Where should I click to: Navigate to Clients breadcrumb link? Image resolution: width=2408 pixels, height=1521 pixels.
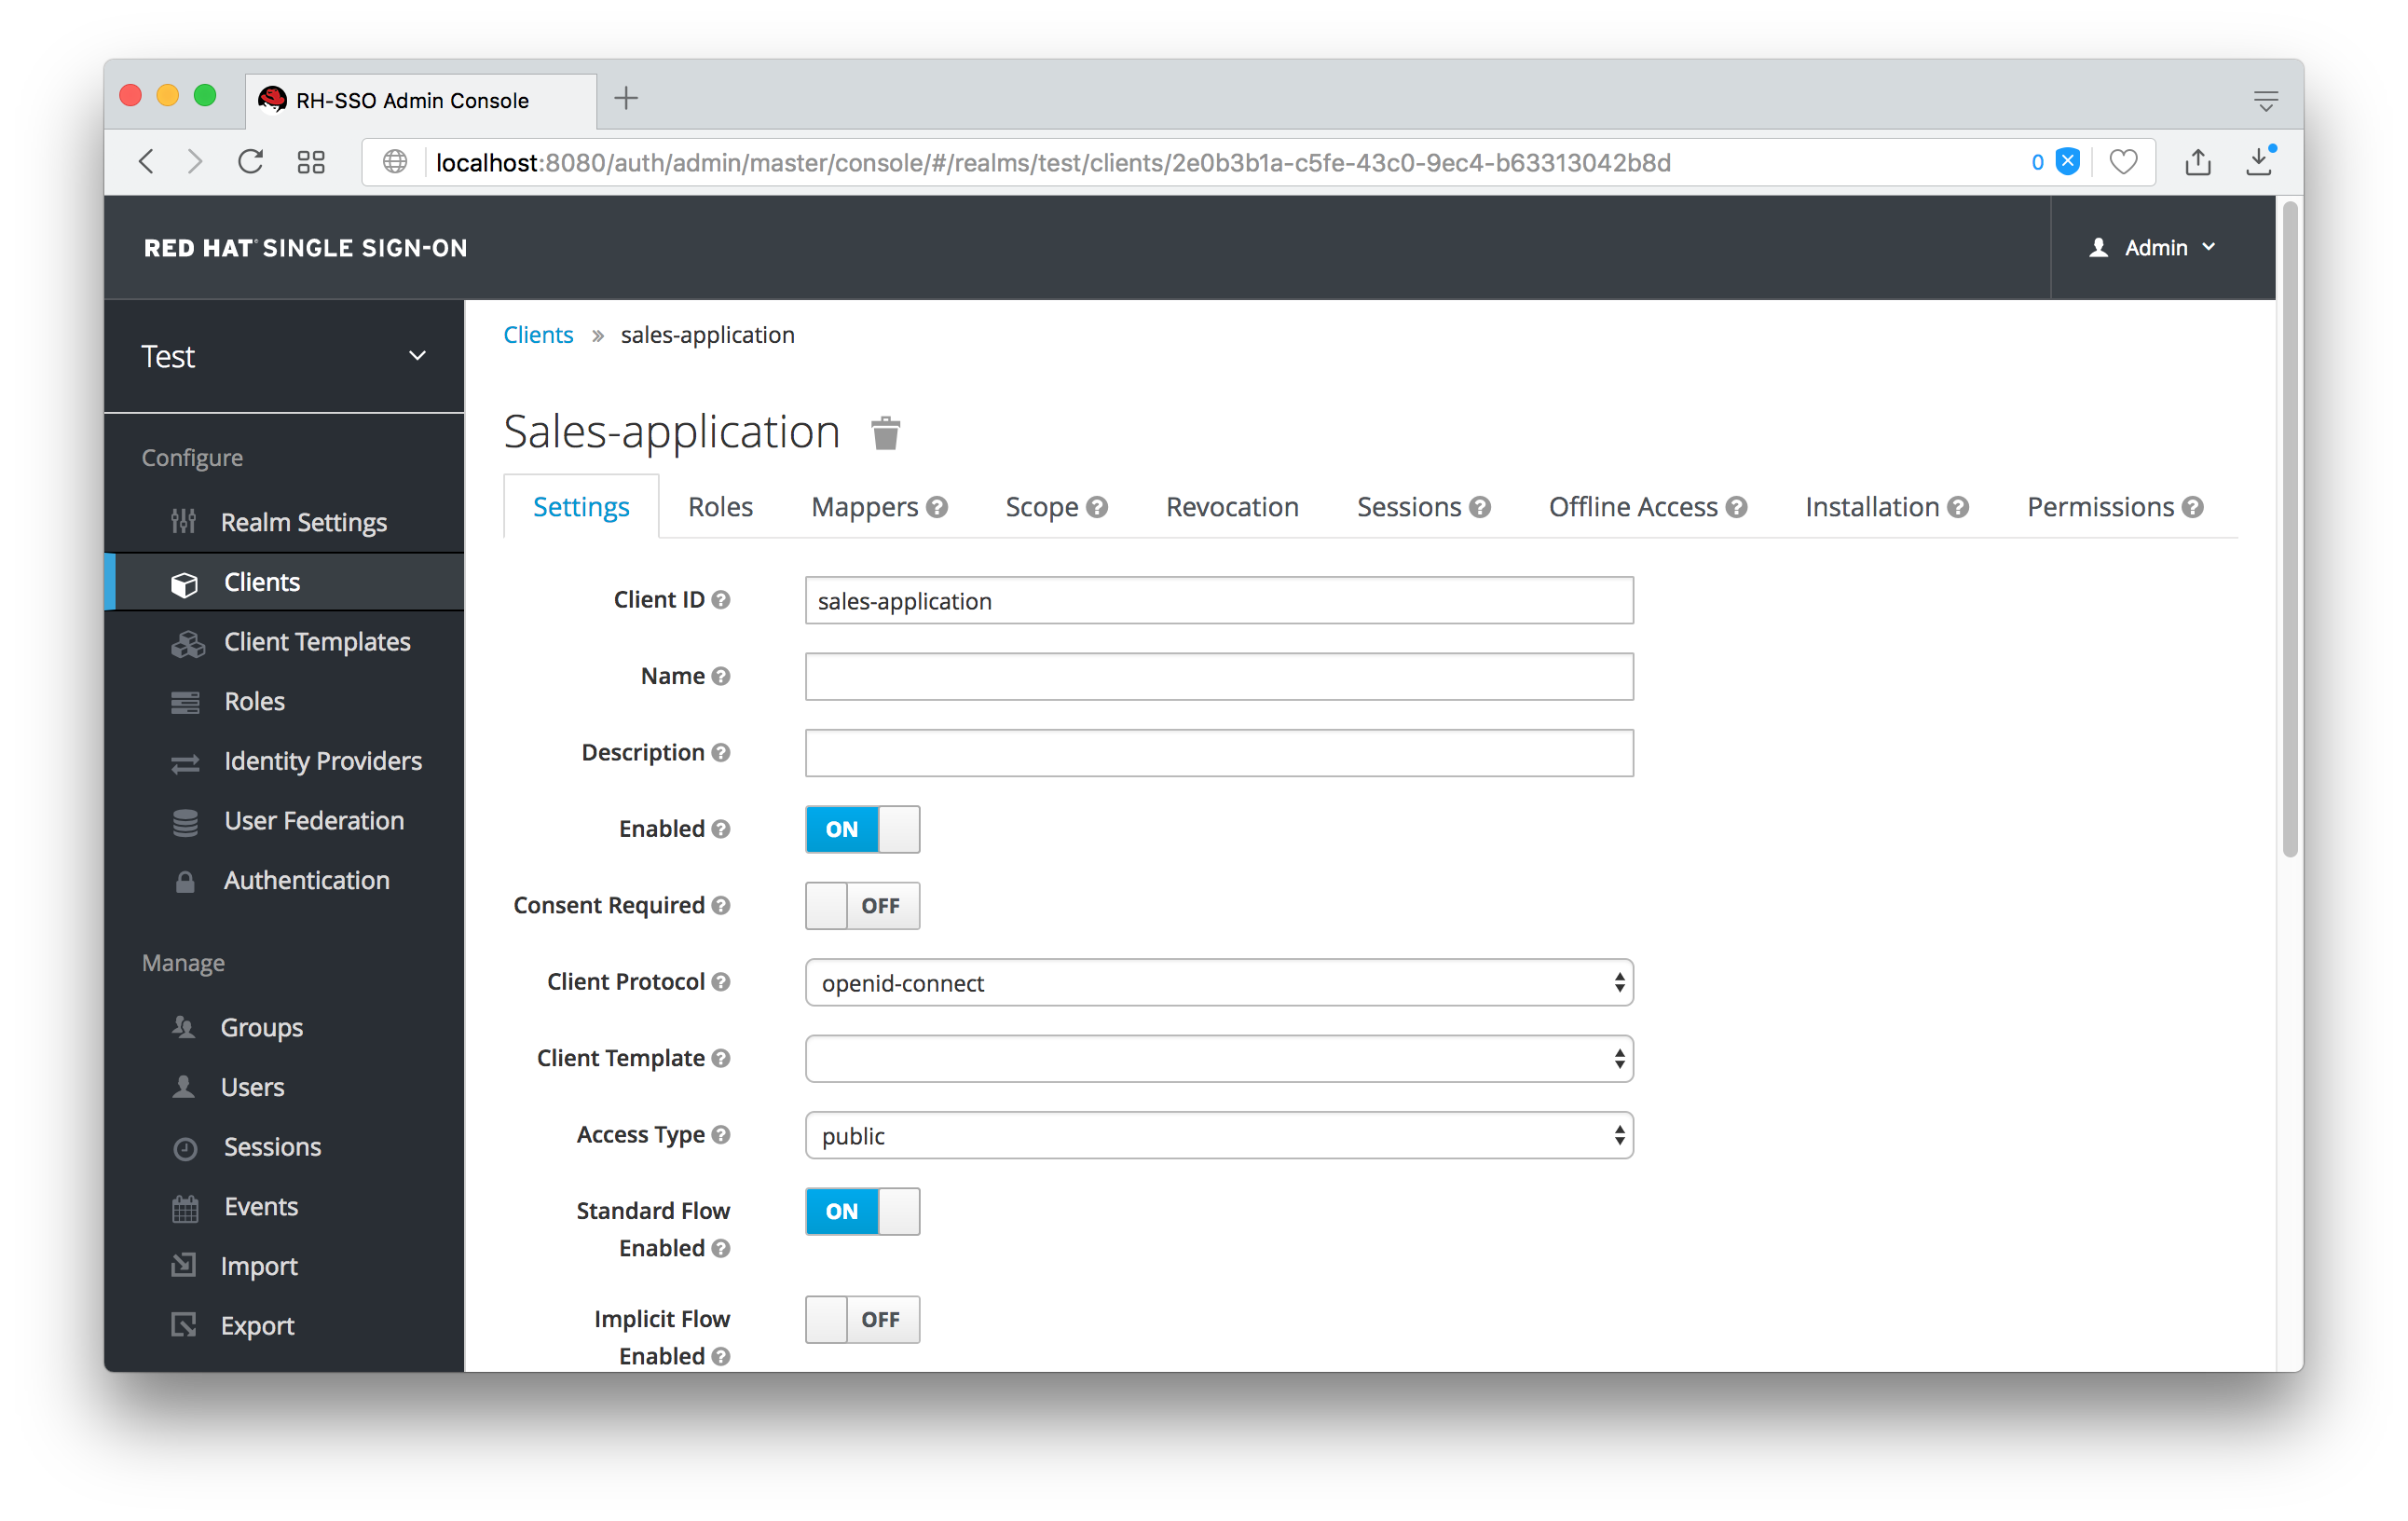538,335
